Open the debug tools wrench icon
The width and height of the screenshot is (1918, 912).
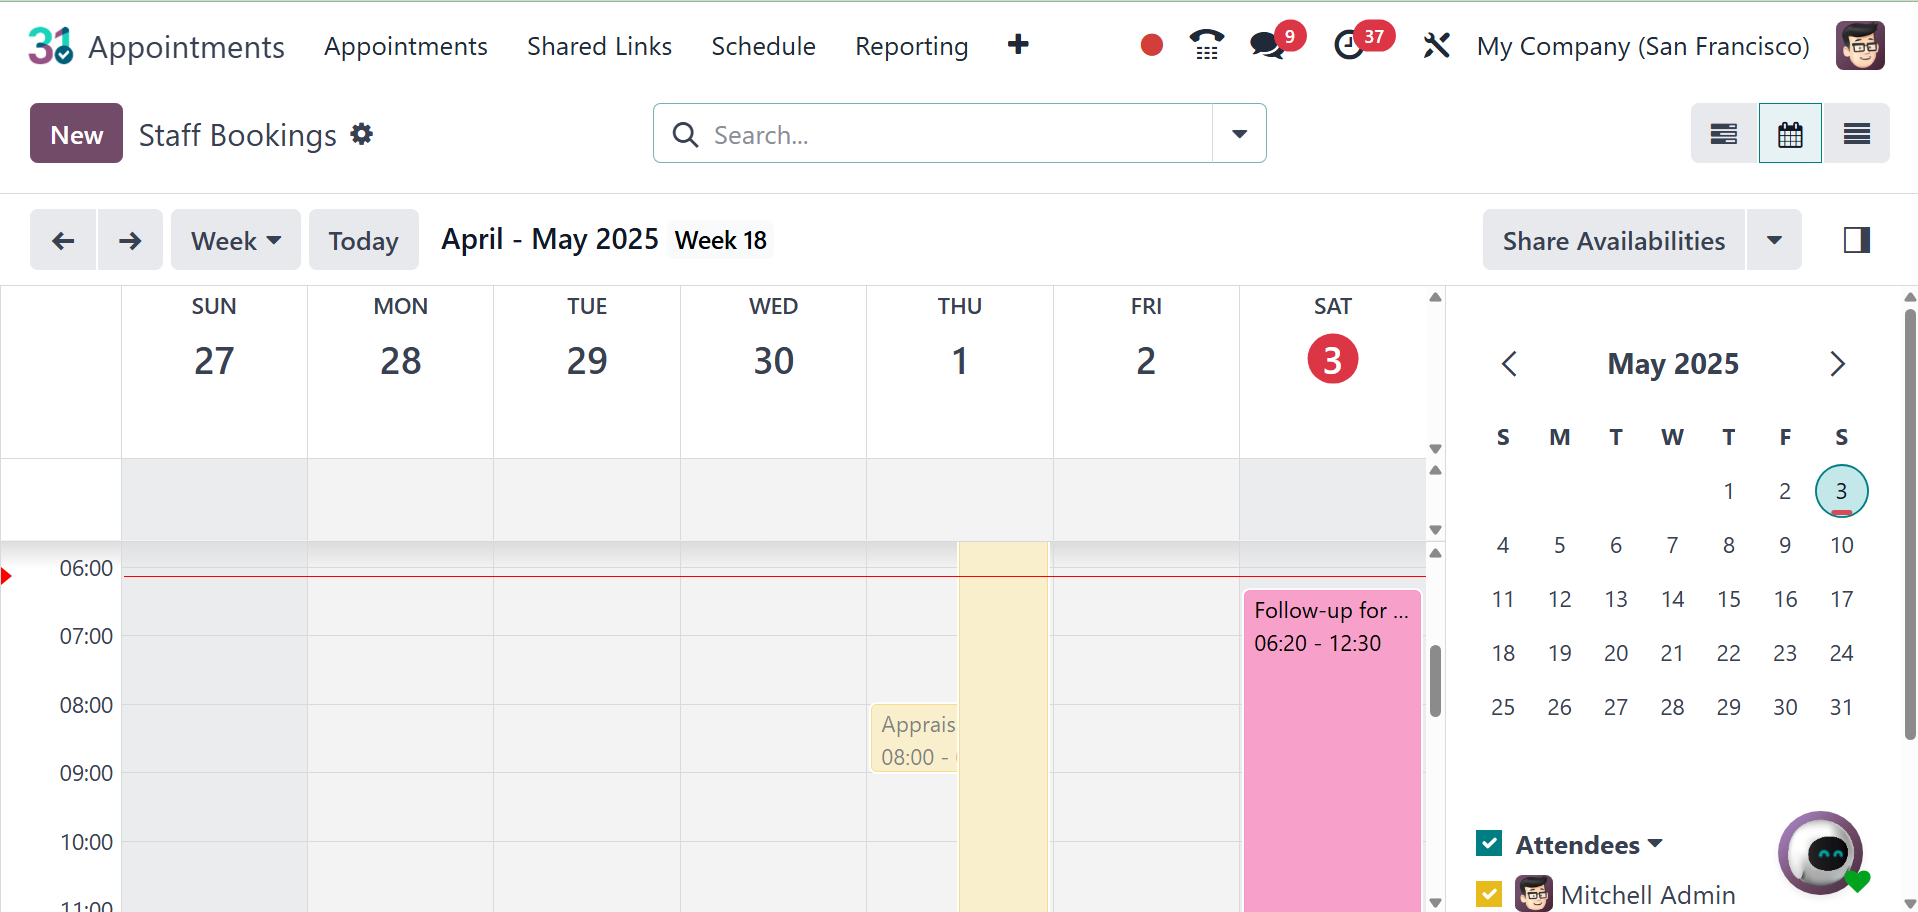(1436, 45)
